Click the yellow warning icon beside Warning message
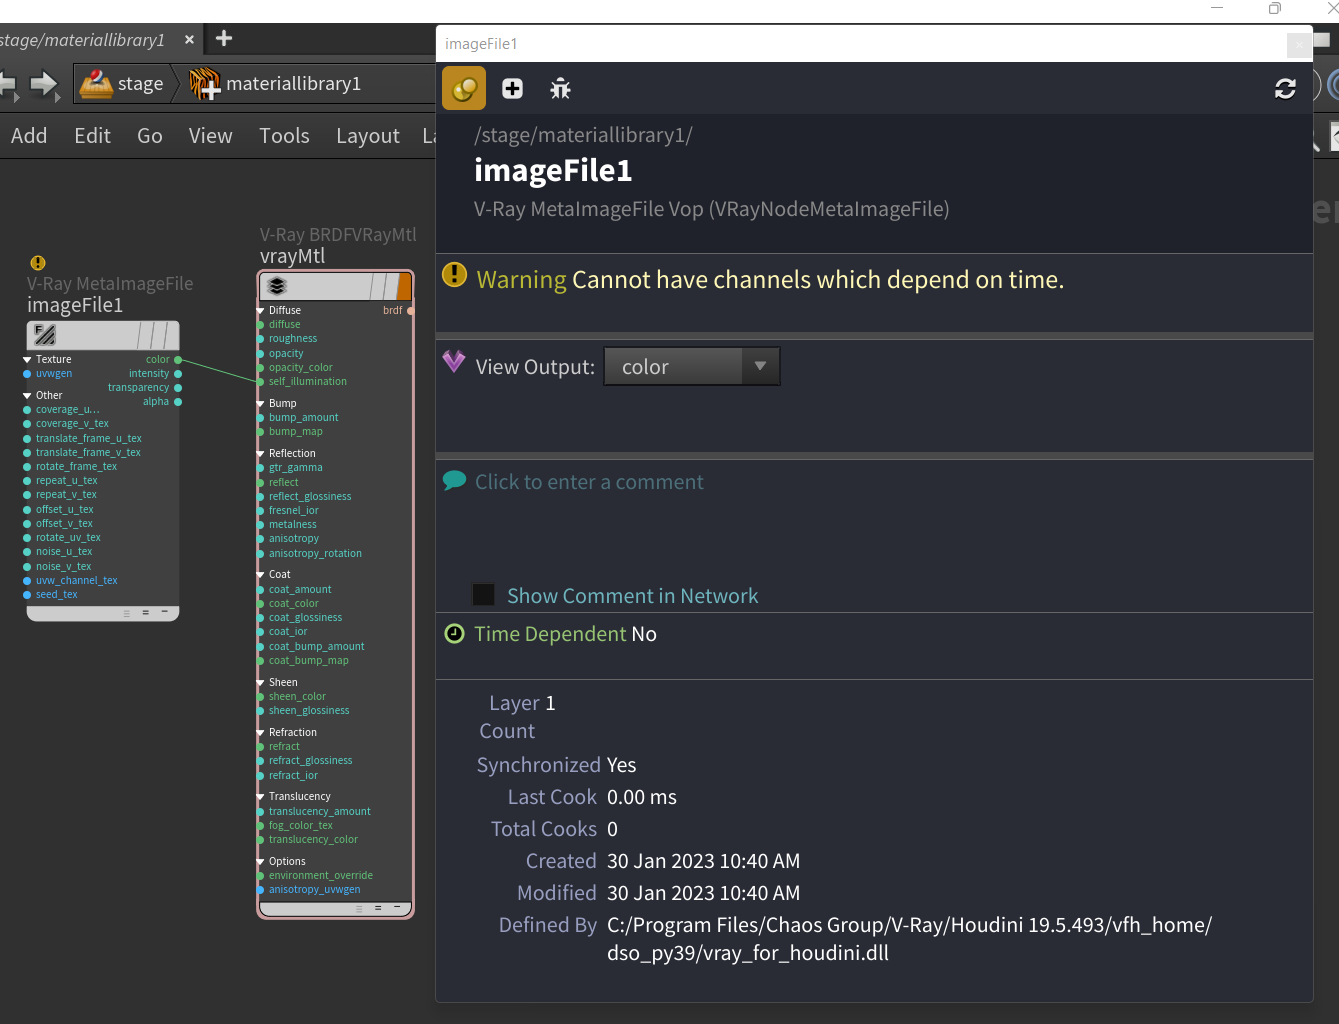The width and height of the screenshot is (1339, 1024). click(454, 274)
